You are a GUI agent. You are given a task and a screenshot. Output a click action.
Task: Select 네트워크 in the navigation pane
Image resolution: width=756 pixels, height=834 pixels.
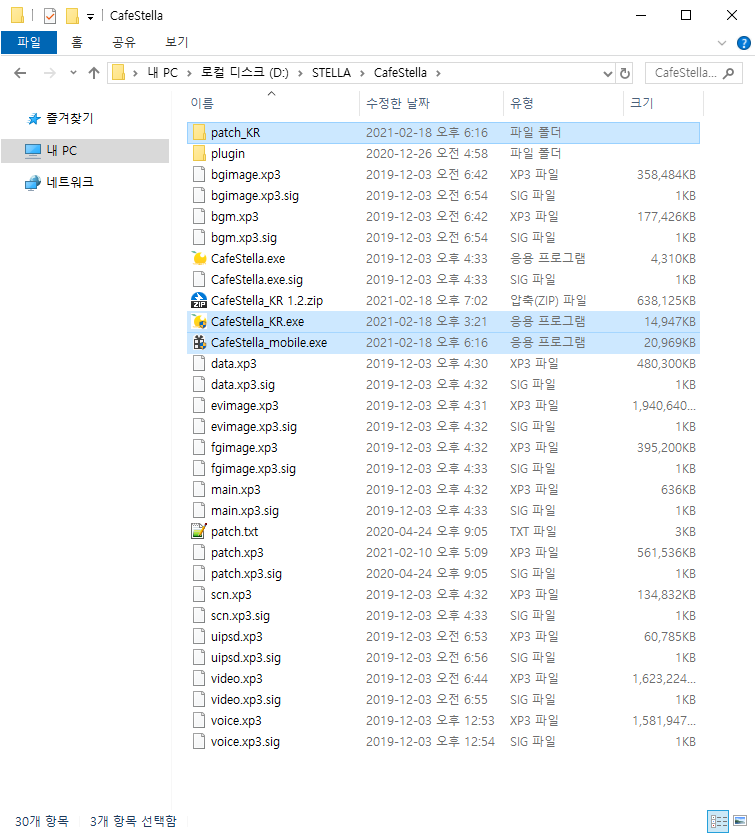[x=70, y=182]
